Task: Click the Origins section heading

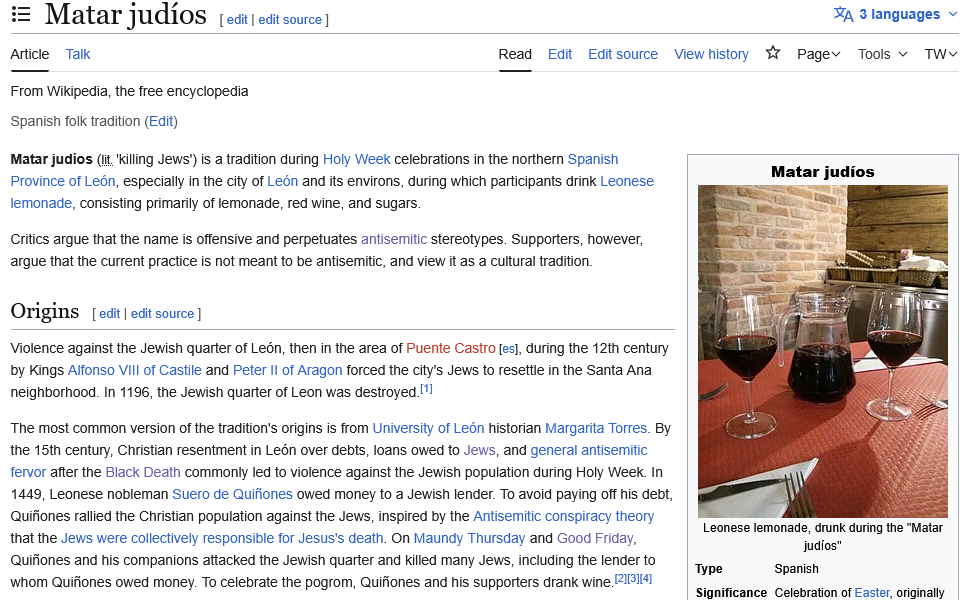Action: (45, 311)
